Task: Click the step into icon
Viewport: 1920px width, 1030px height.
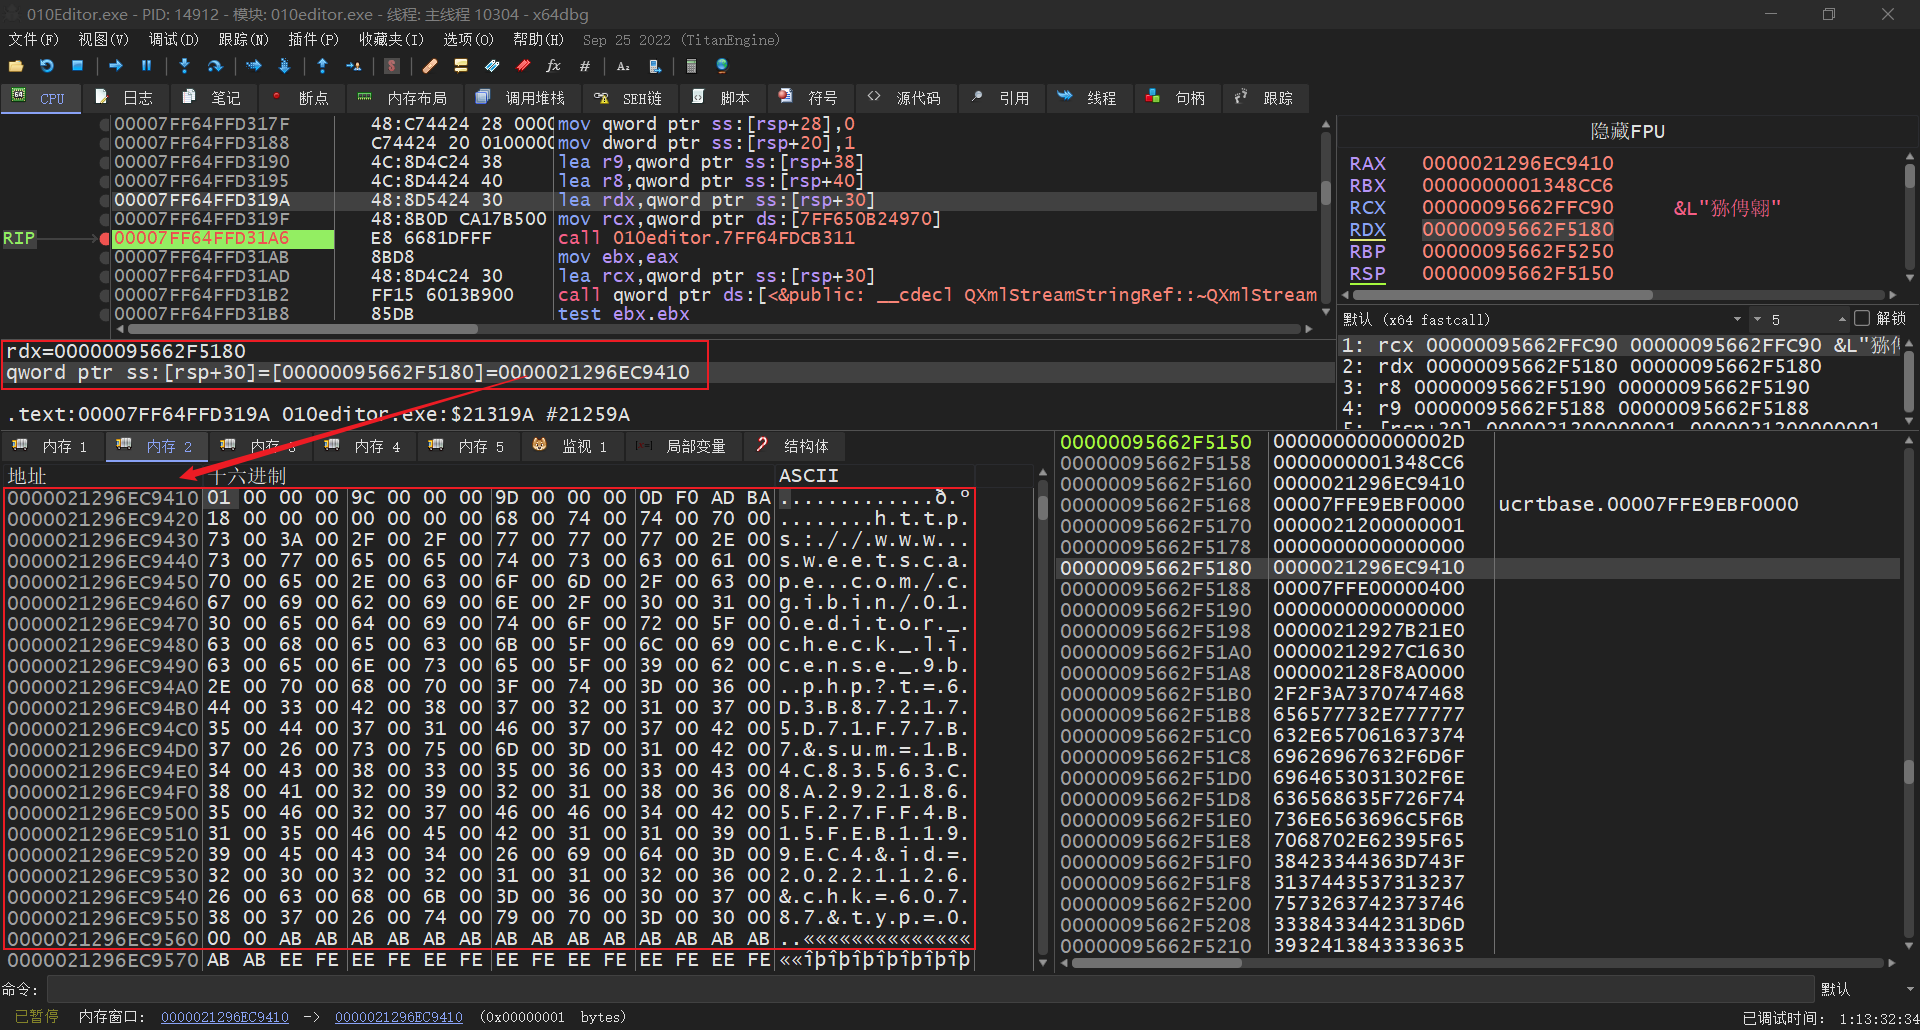Action: point(184,66)
